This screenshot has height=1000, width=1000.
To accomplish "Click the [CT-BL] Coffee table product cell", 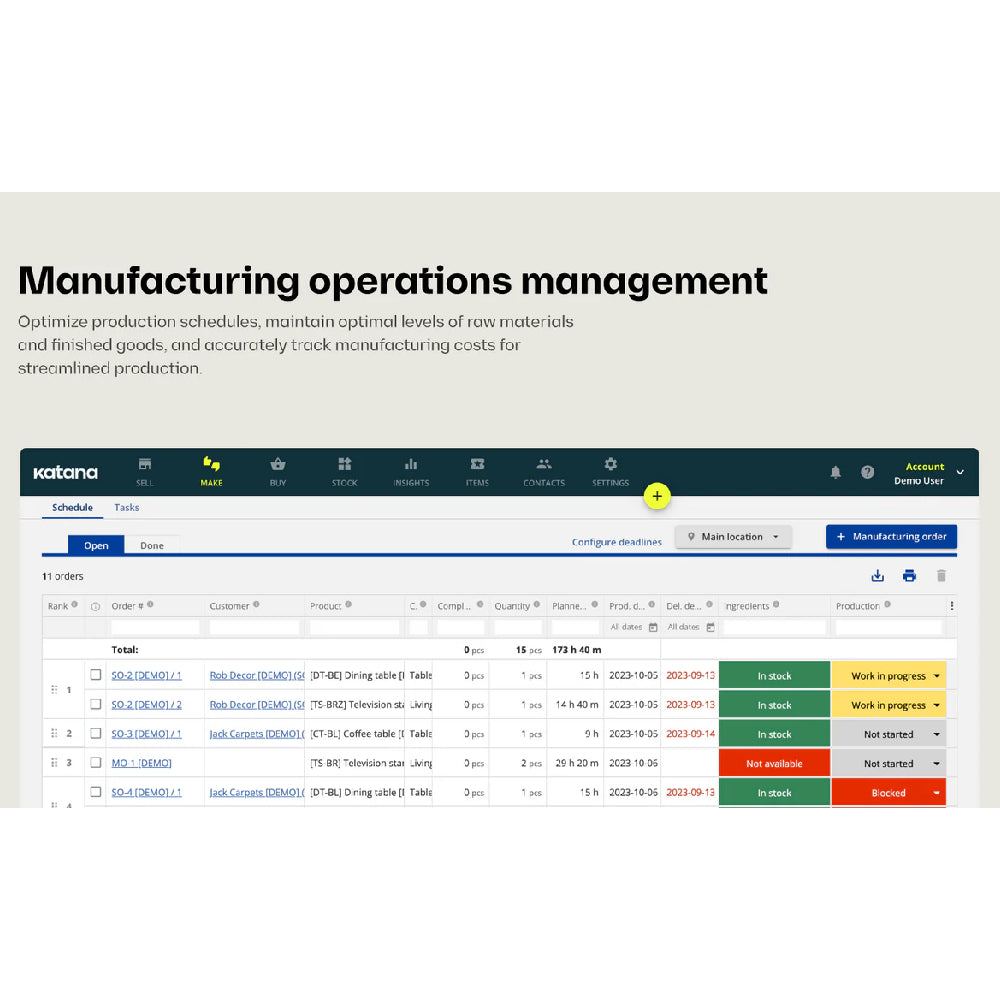I will pyautogui.click(x=357, y=734).
